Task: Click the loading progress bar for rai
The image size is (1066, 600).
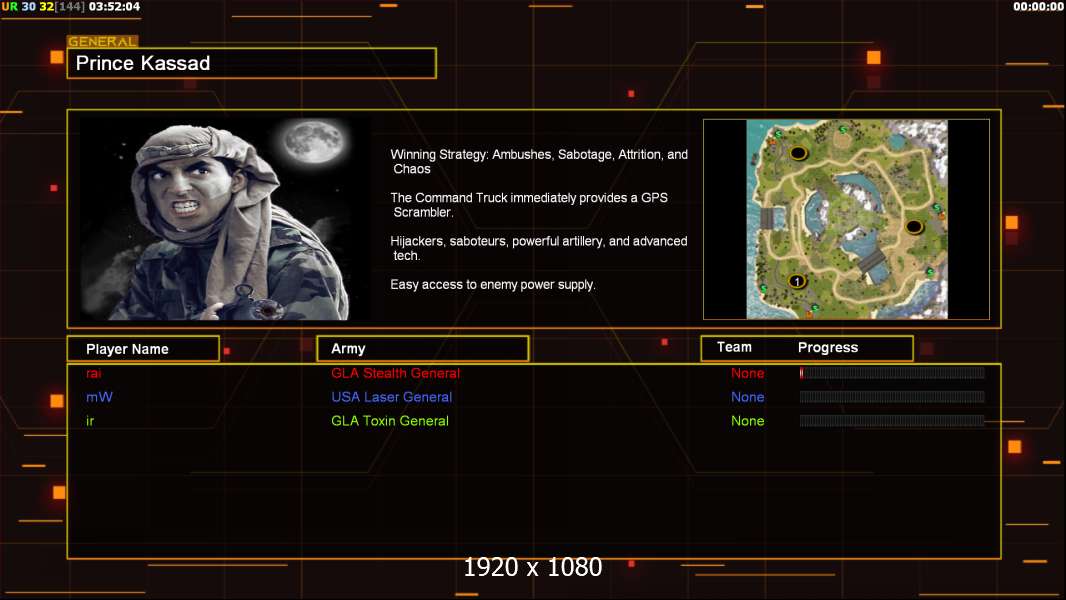Action: tap(892, 373)
